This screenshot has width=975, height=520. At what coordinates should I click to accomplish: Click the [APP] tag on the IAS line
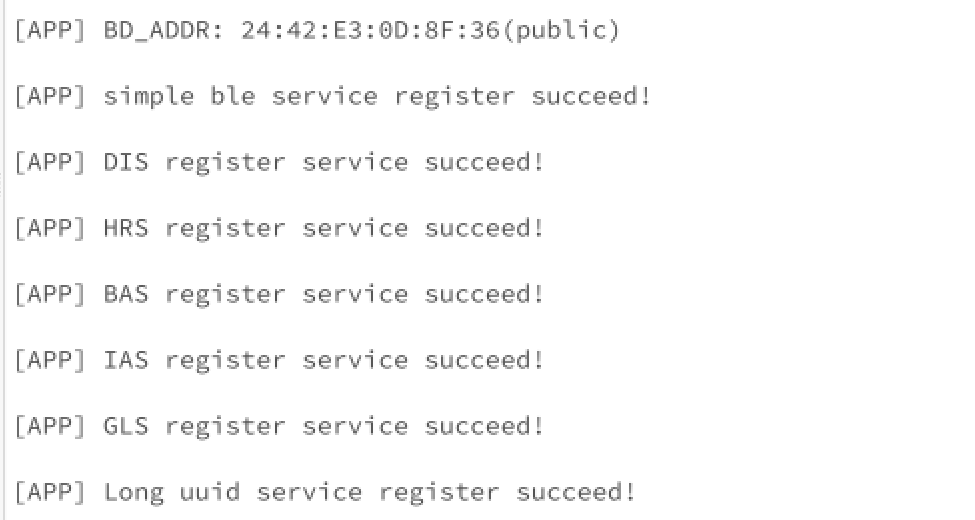pyautogui.click(x=49, y=361)
